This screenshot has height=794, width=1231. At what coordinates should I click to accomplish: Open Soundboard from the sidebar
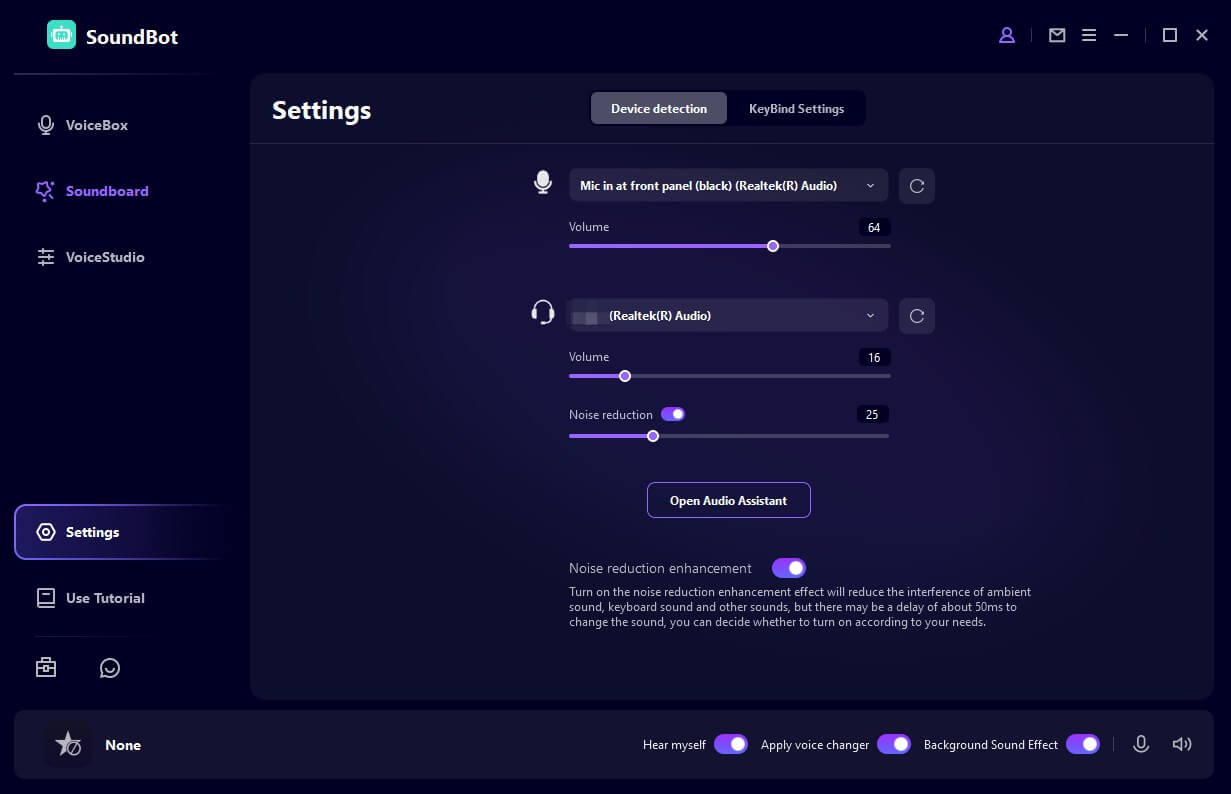click(x=106, y=191)
